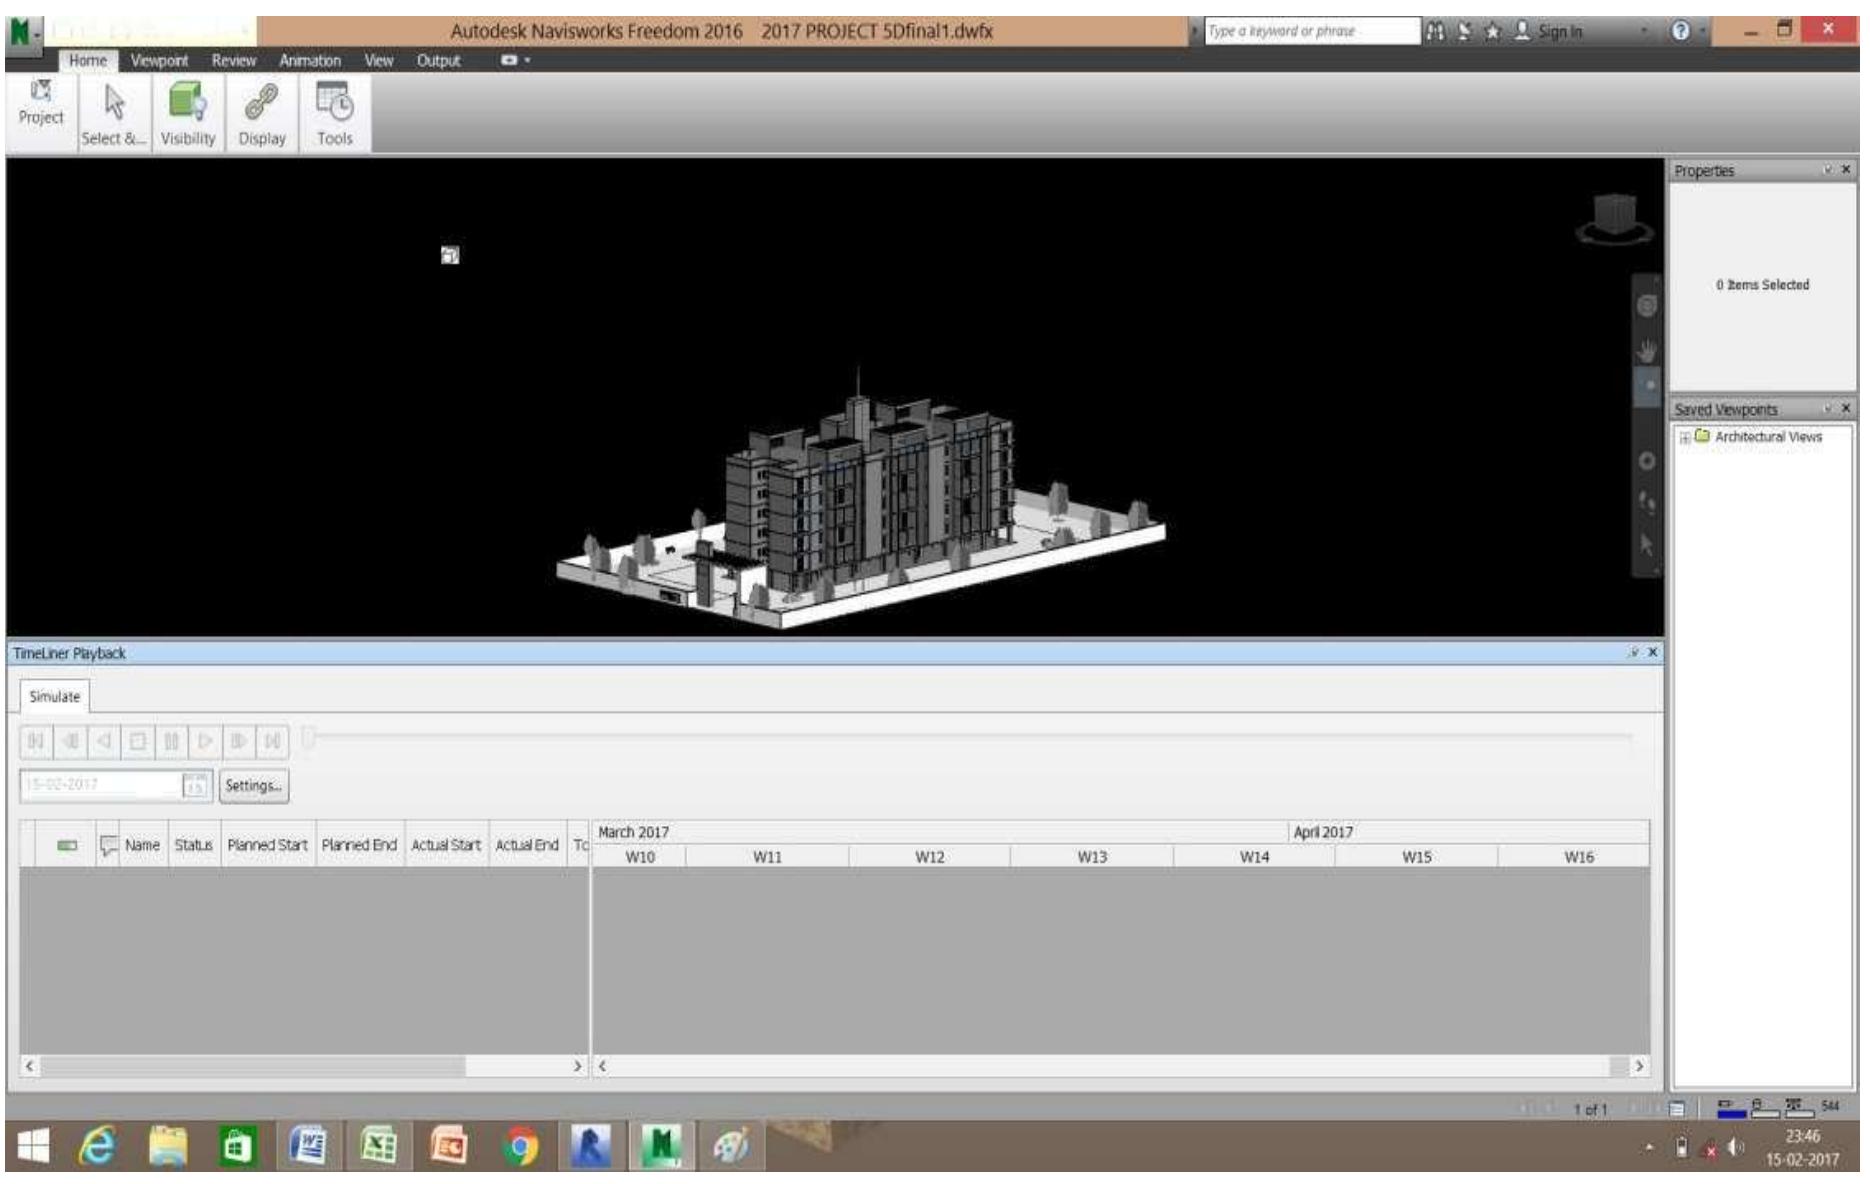1870x1184 pixels.
Task: Click the Settings... button
Action: 254,785
